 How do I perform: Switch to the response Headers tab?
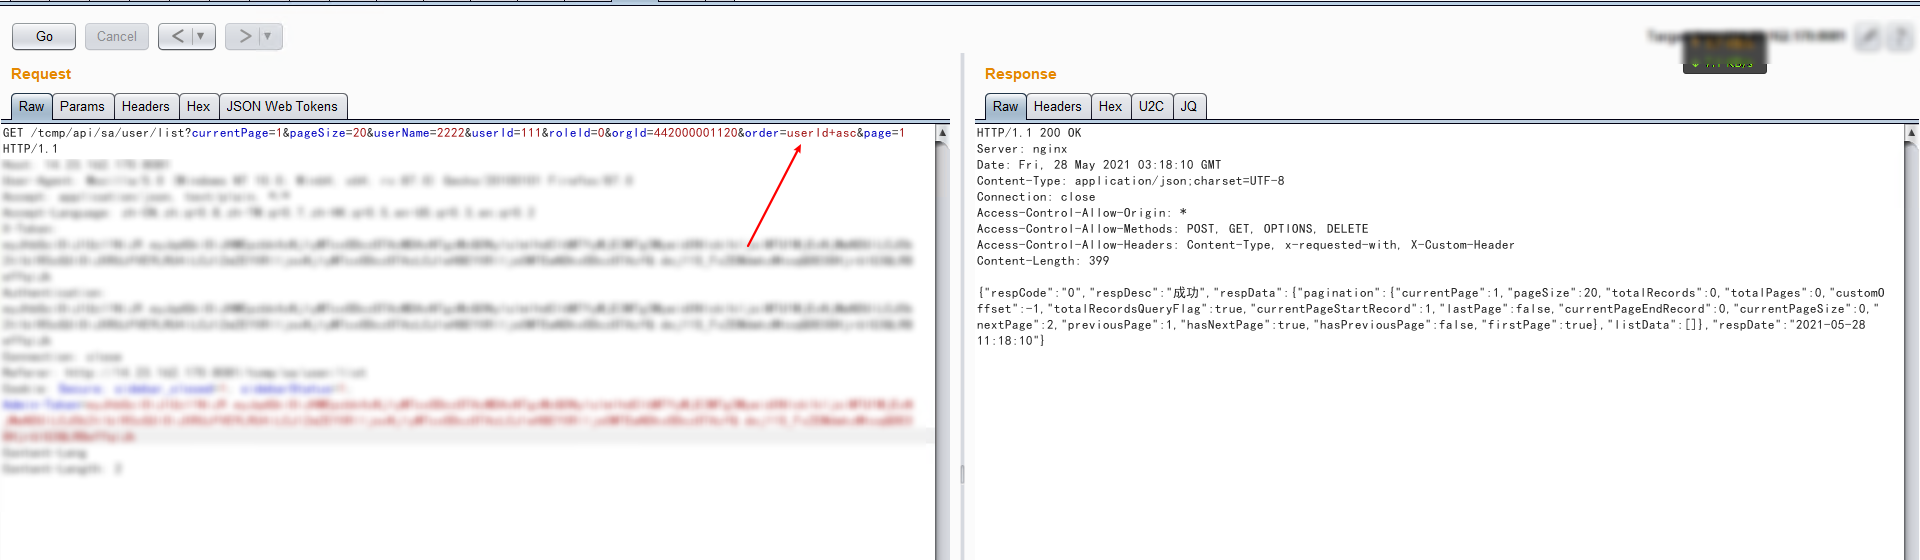pyautogui.click(x=1057, y=107)
